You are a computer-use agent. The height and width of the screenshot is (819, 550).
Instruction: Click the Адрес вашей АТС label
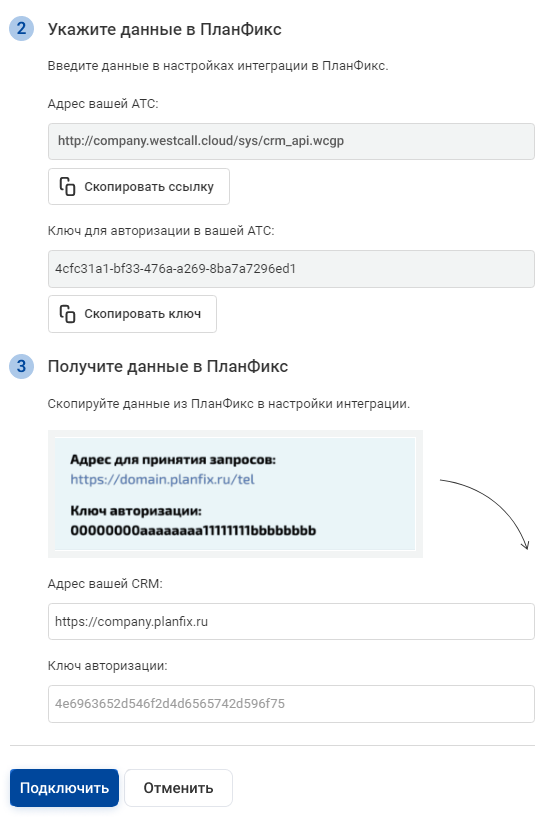(x=103, y=104)
